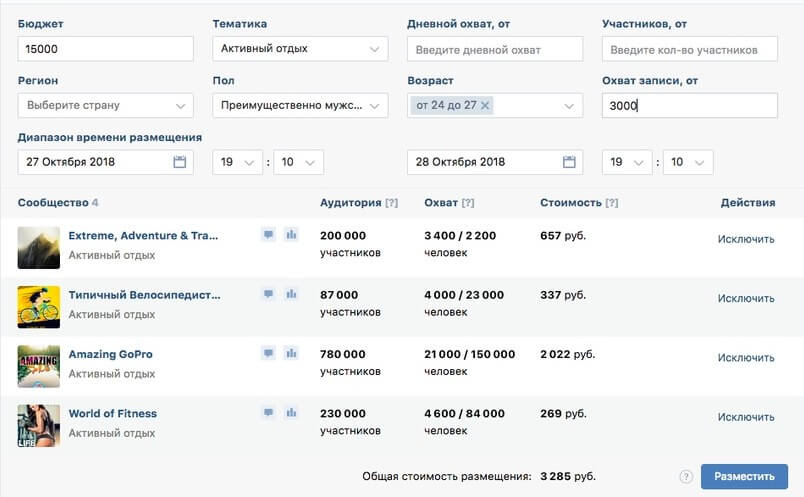
Task: Open statistics icon for World of Fitness
Action: click(x=291, y=412)
